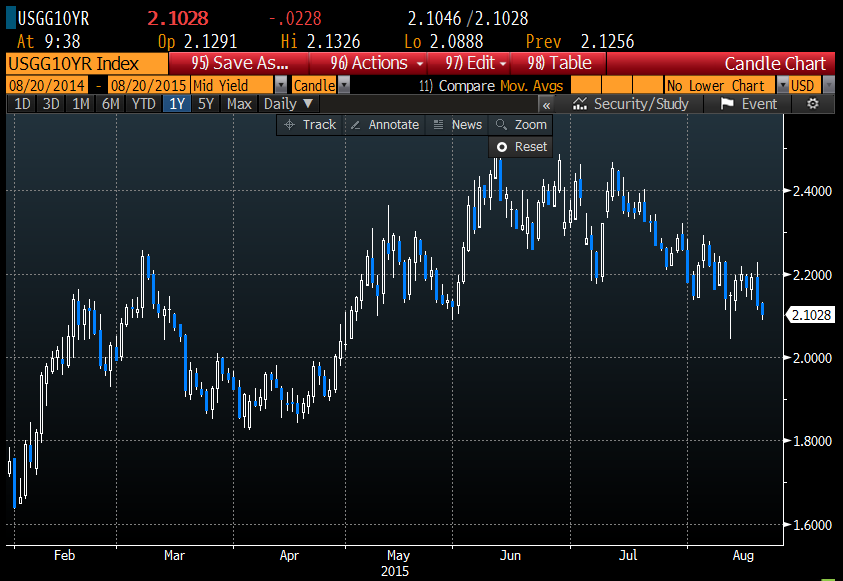Image resolution: width=843 pixels, height=581 pixels.
Task: Collapse panel with double-left arrow button
Action: 547,104
